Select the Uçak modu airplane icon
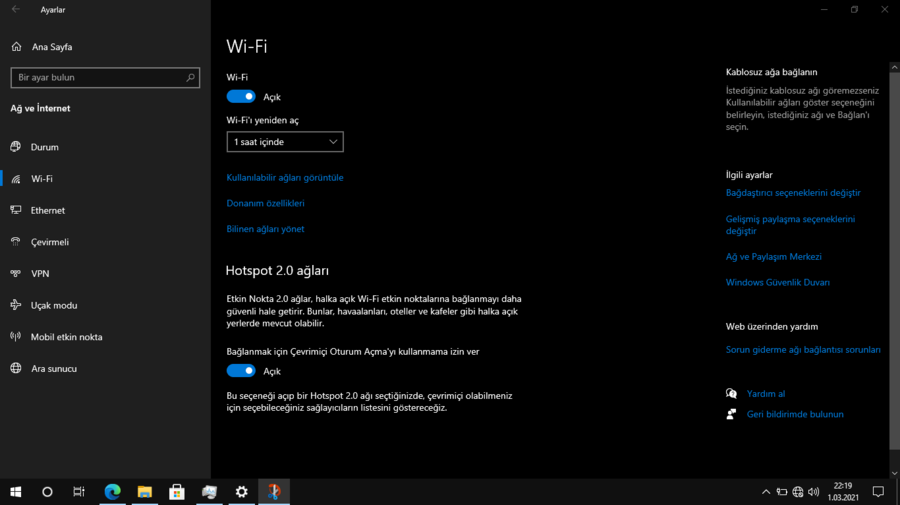 coord(15,305)
